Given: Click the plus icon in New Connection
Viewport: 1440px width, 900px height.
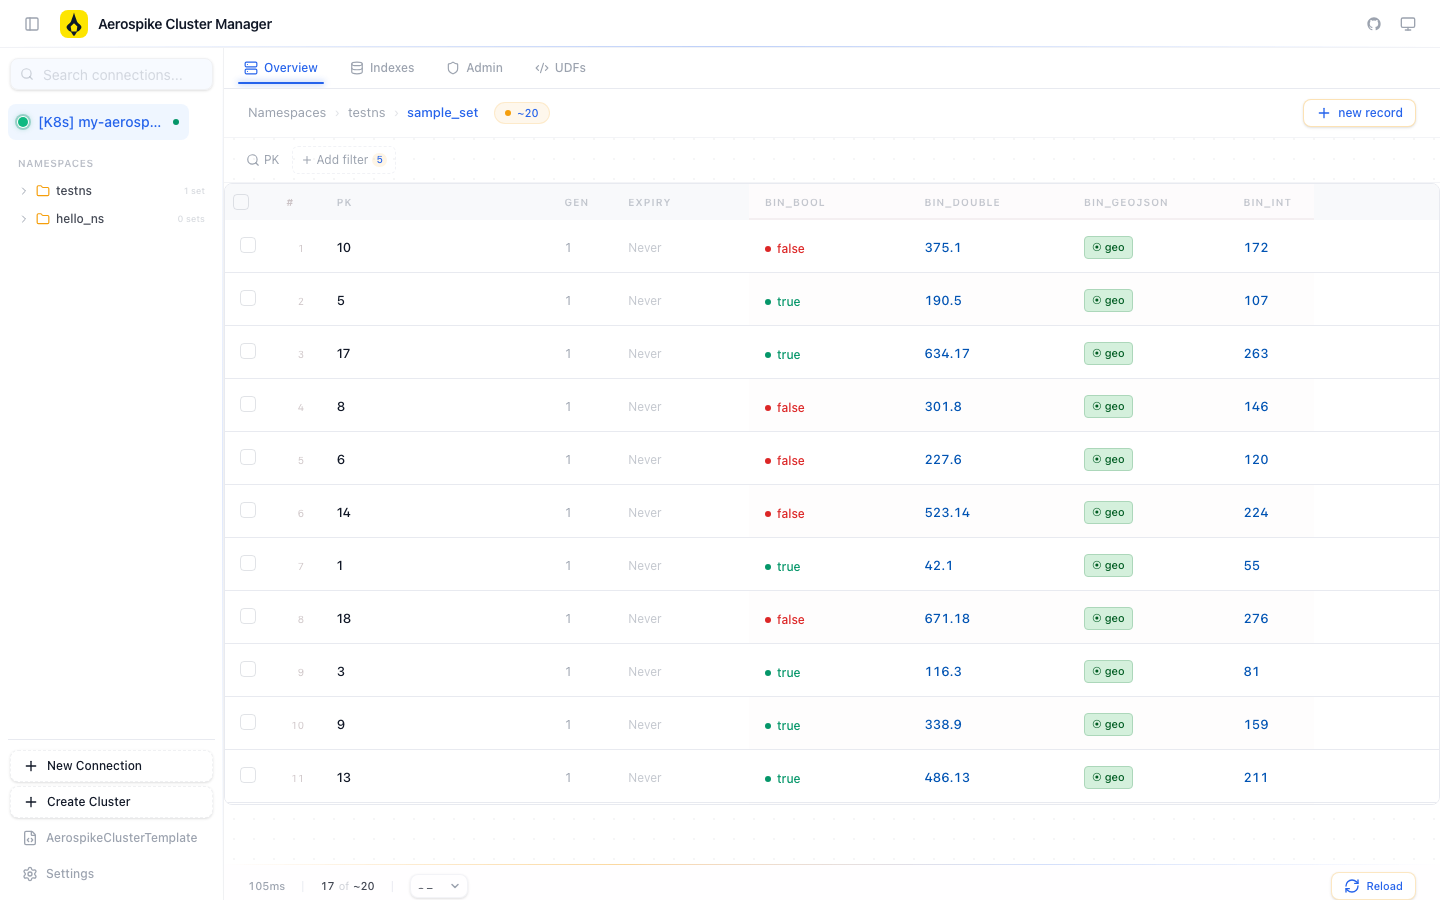Looking at the screenshot, I should click(31, 766).
